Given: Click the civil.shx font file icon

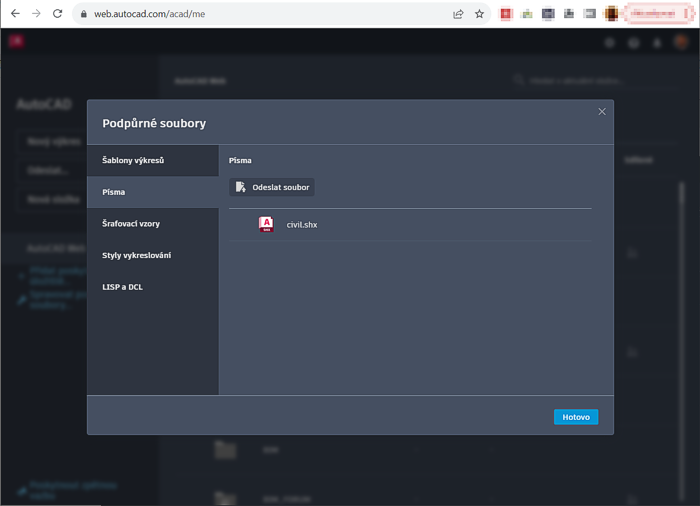Looking at the screenshot, I should pos(266,225).
